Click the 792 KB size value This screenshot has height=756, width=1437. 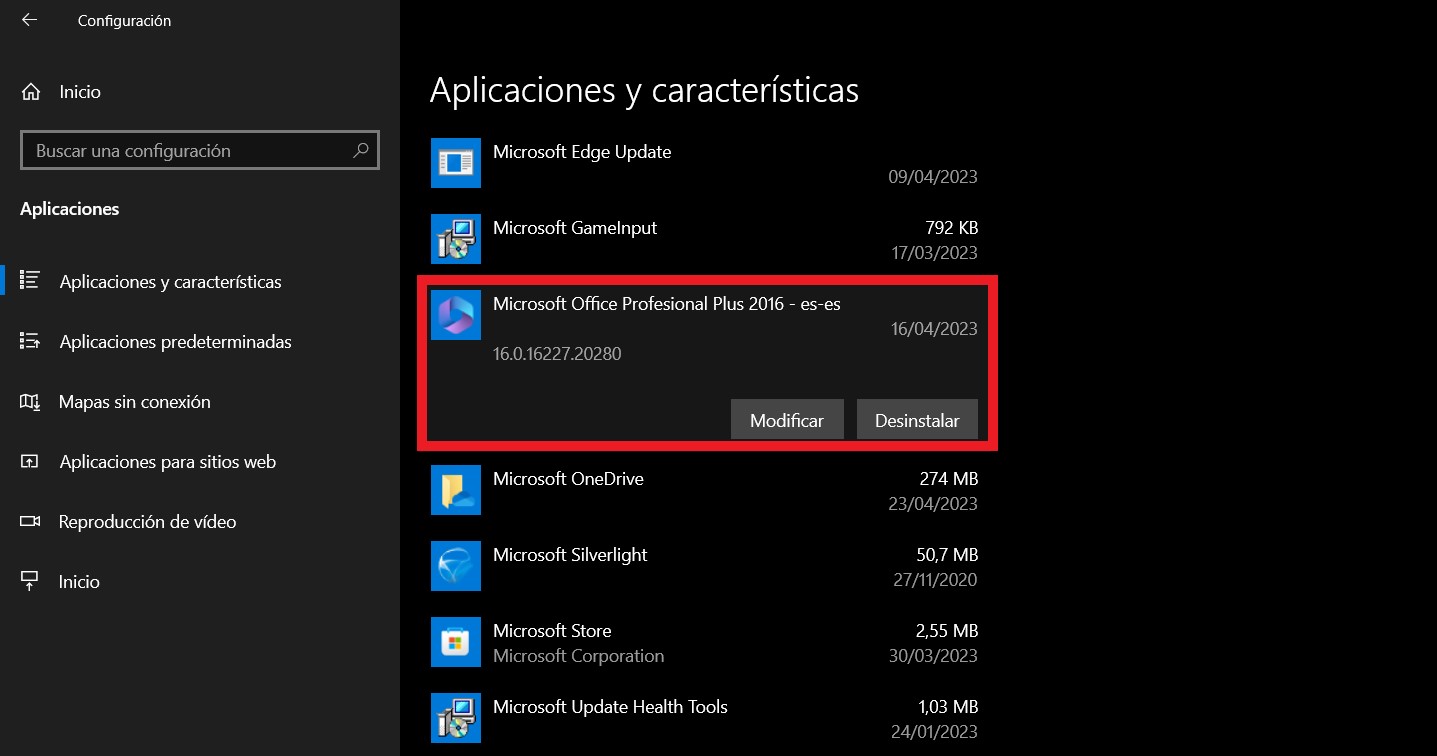[x=951, y=228]
